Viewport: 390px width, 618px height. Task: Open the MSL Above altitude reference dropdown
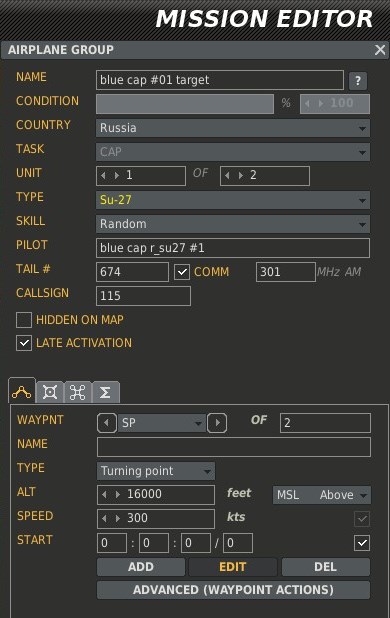[x=321, y=495]
